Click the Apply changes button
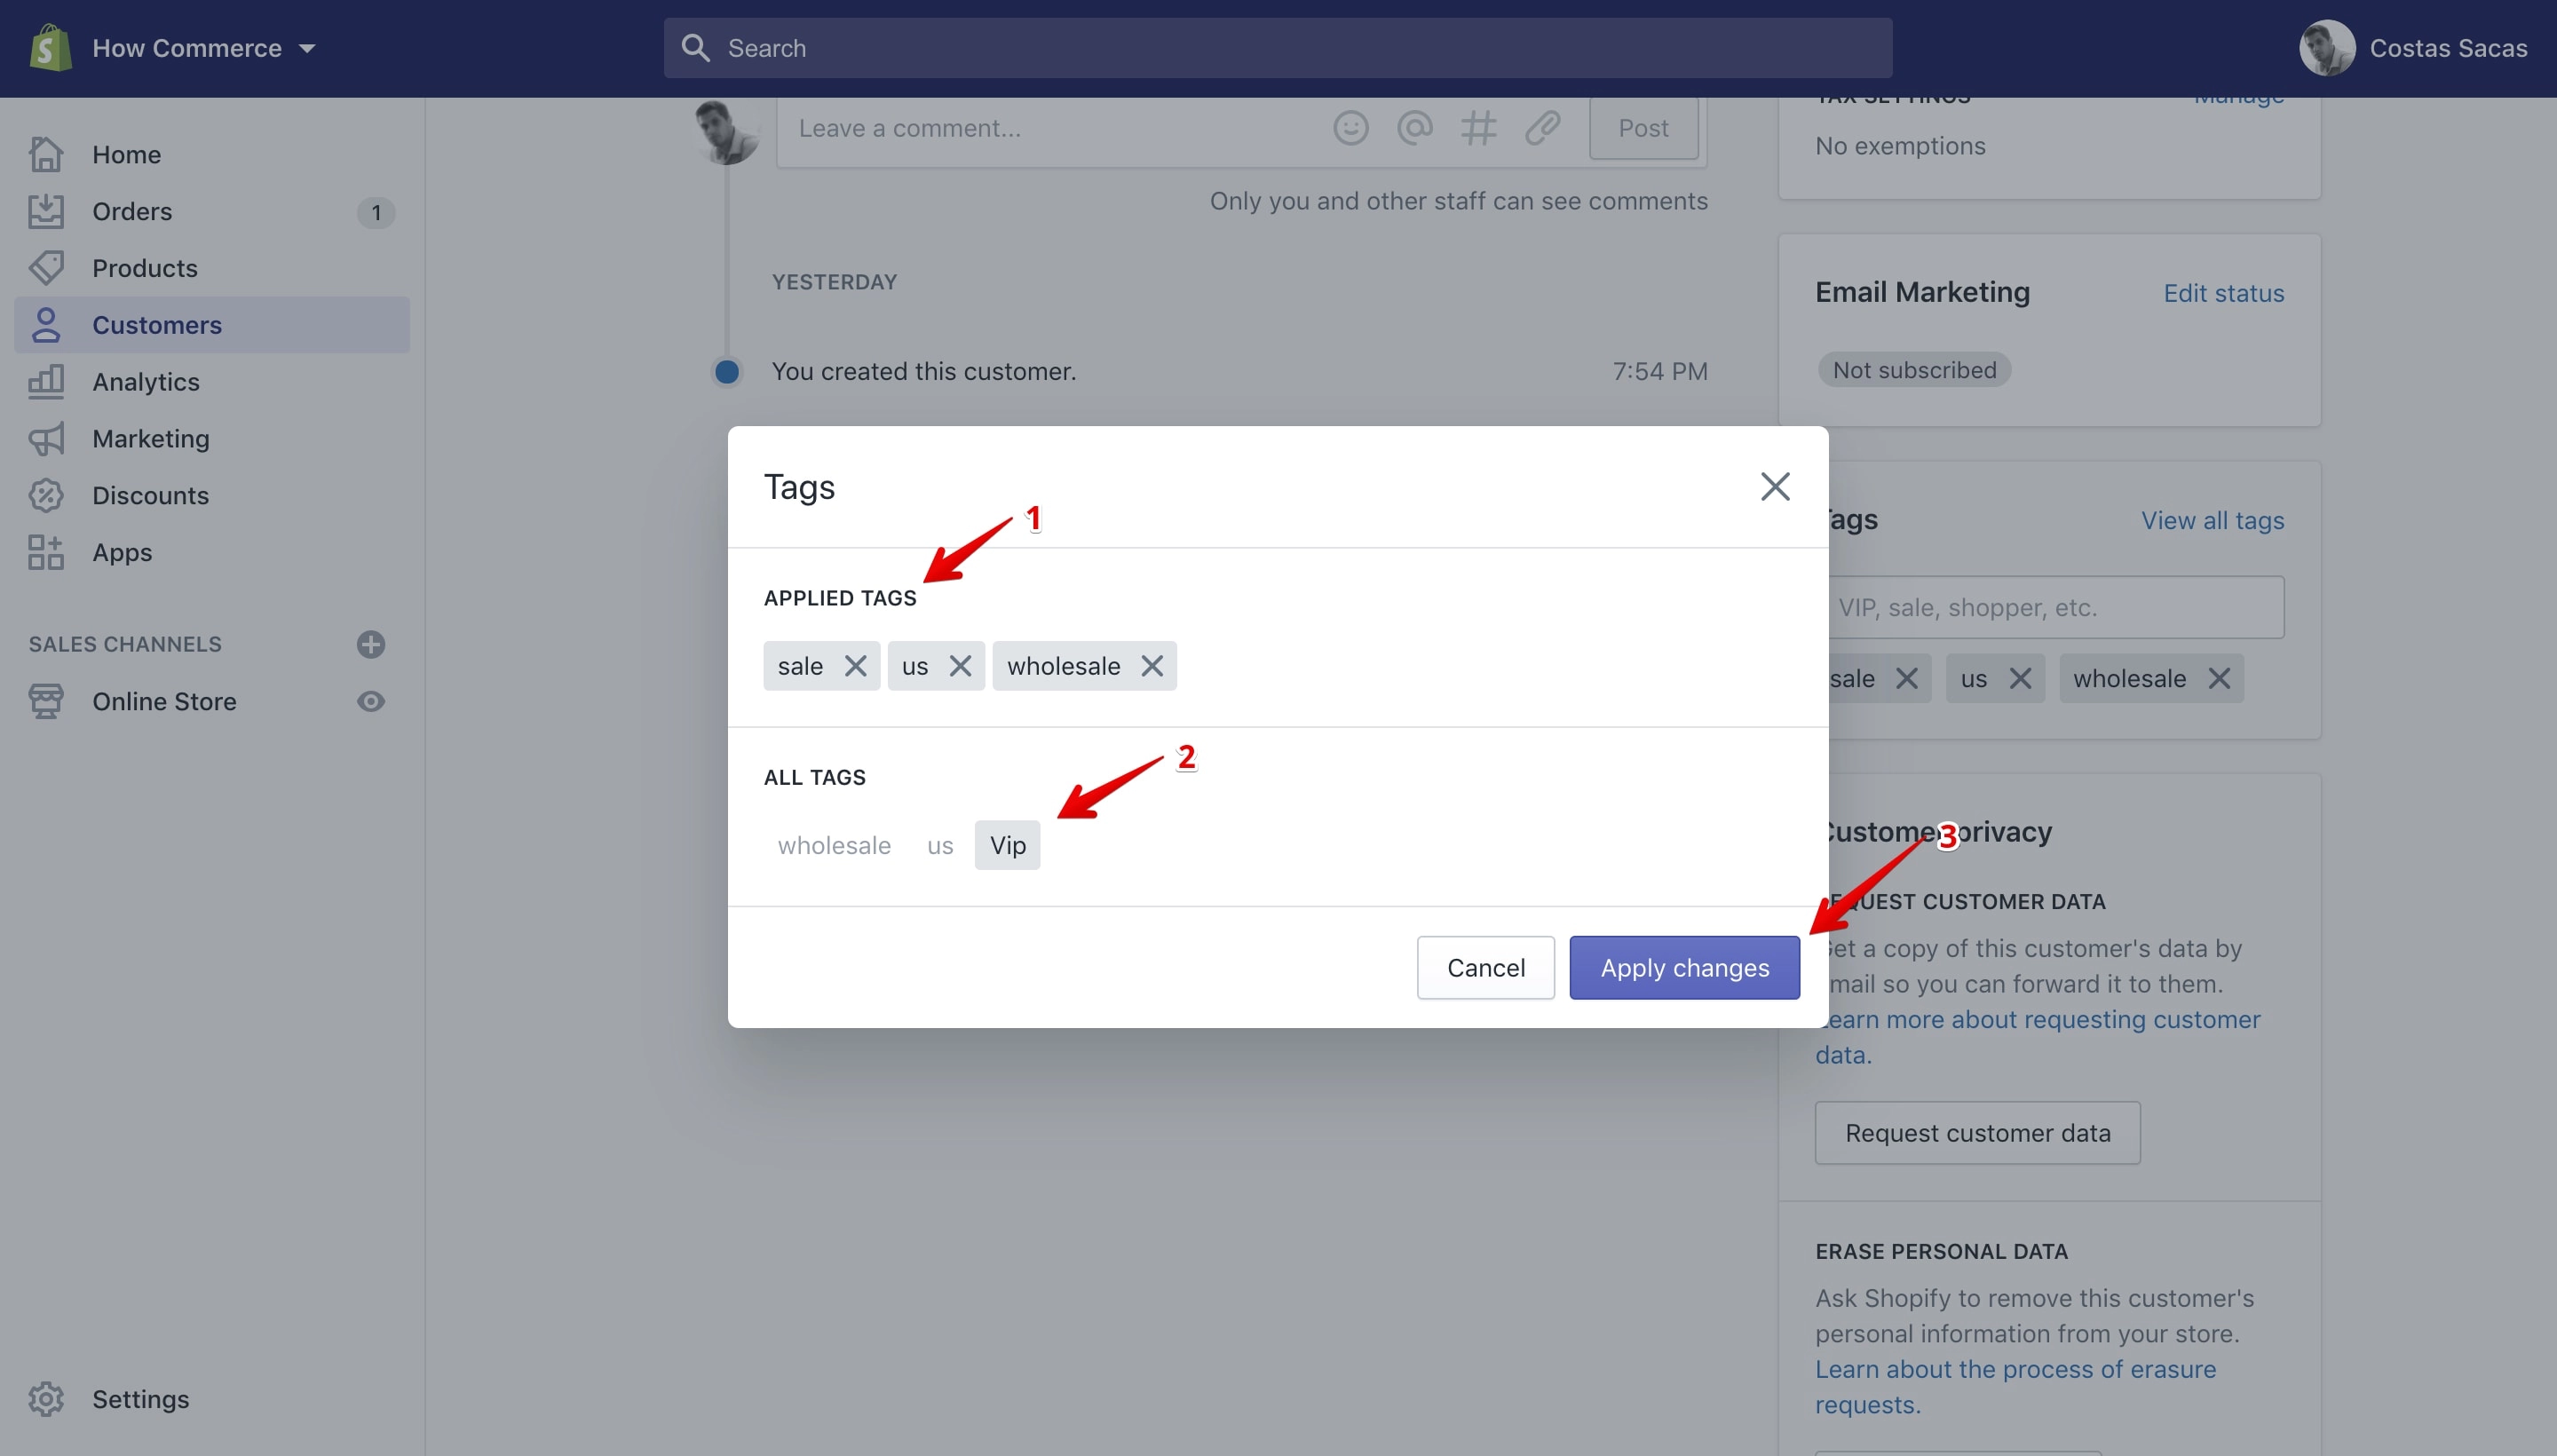This screenshot has width=2557, height=1456. pos(1684,968)
